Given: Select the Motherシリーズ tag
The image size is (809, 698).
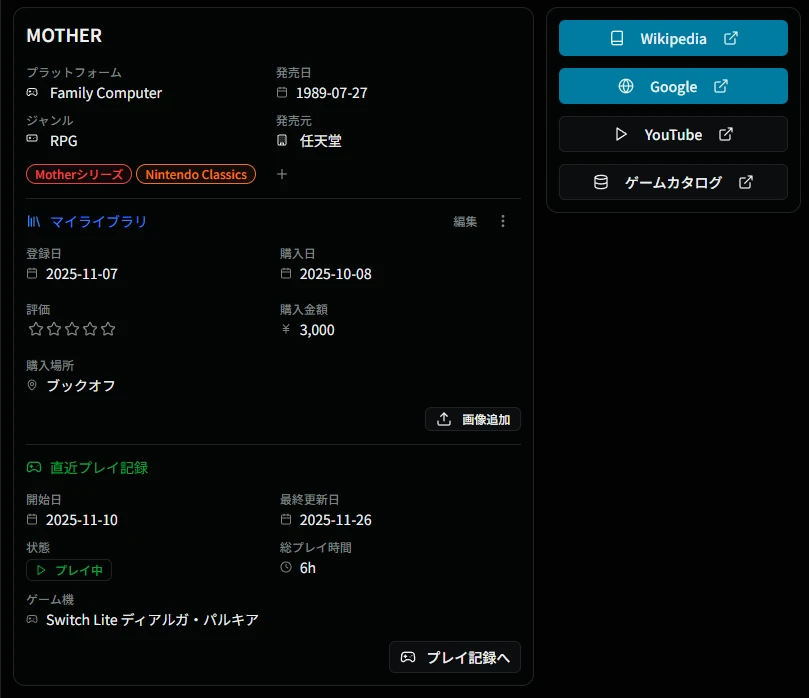Looking at the screenshot, I should point(79,174).
